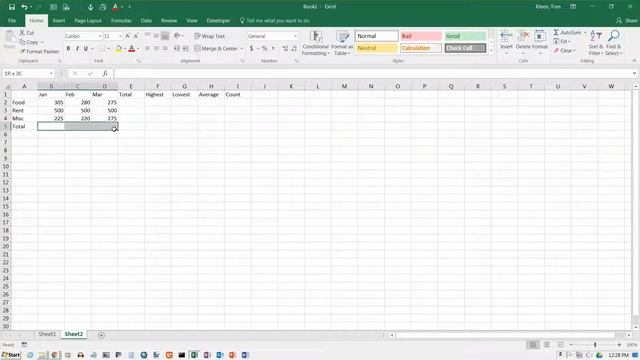Click the Increase Decimal icon
This screenshot has width=640, height=360.
click(285, 49)
